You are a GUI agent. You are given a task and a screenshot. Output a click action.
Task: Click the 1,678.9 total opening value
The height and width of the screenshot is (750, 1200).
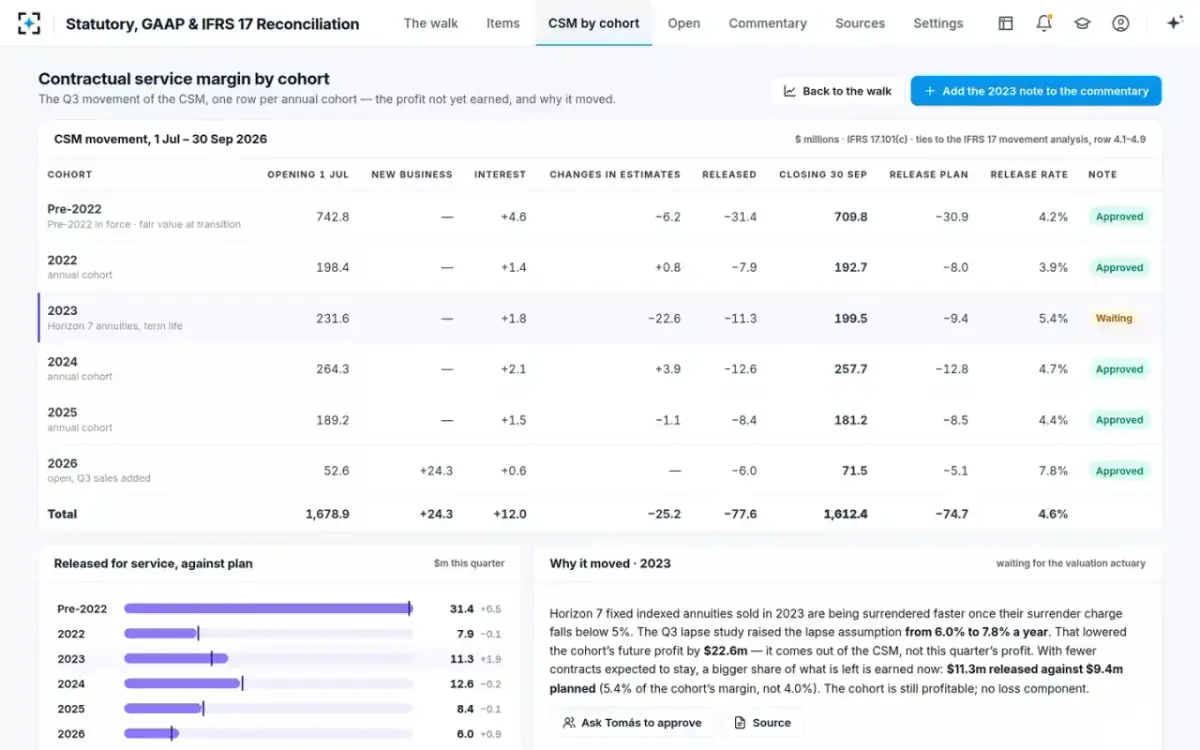327,514
